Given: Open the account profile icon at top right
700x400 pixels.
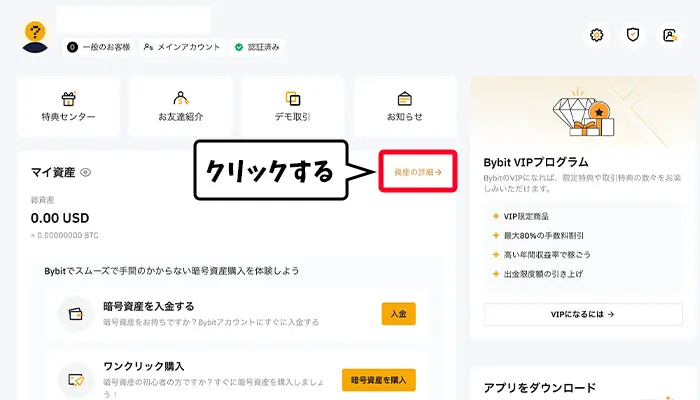Looking at the screenshot, I should coord(670,35).
